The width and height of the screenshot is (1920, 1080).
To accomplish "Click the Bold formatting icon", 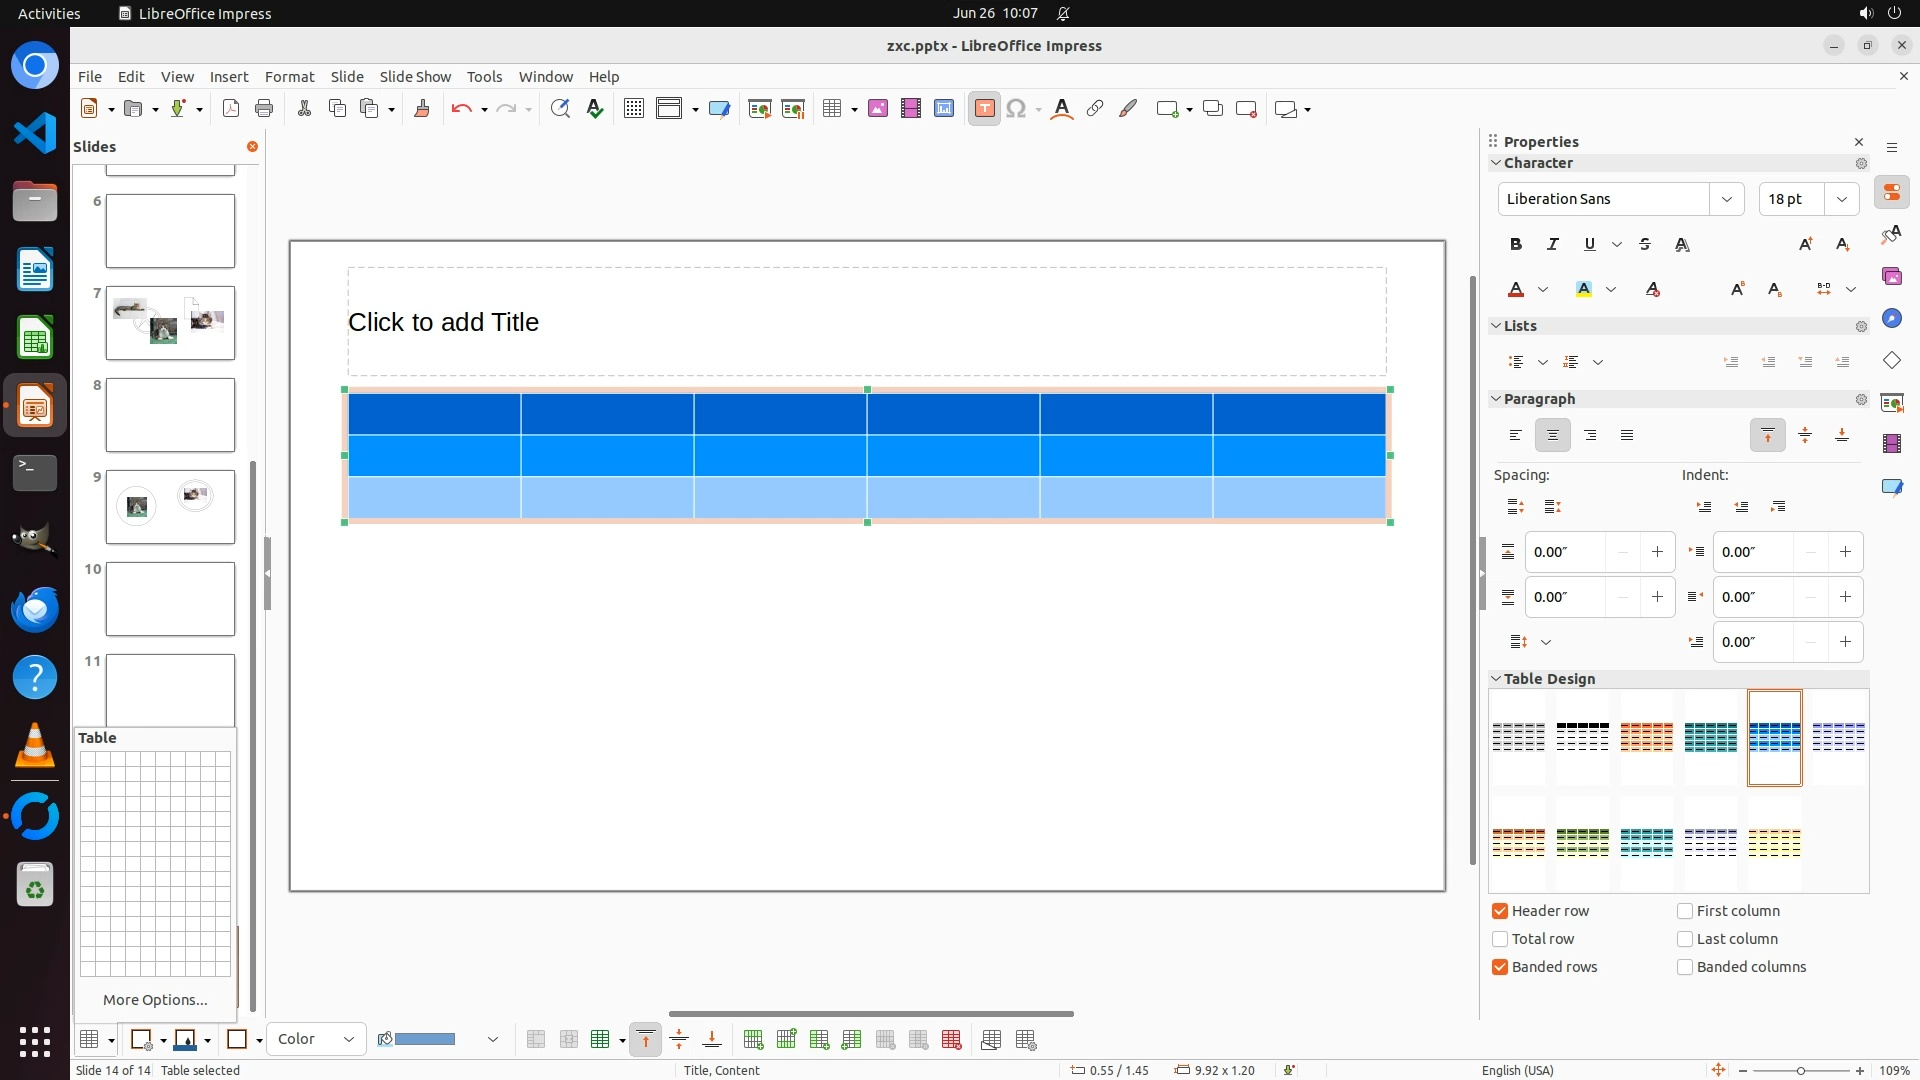I will (x=1515, y=244).
